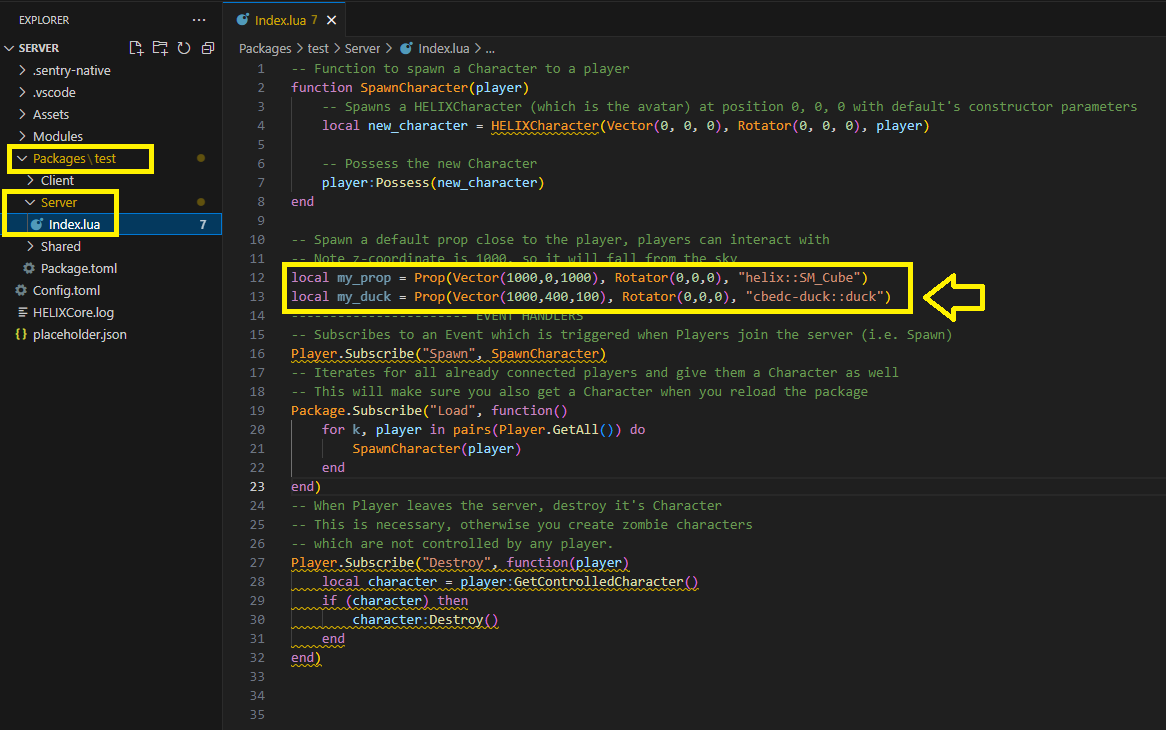The image size is (1166, 730).
Task: Expand the Client folder
Action: 57,180
